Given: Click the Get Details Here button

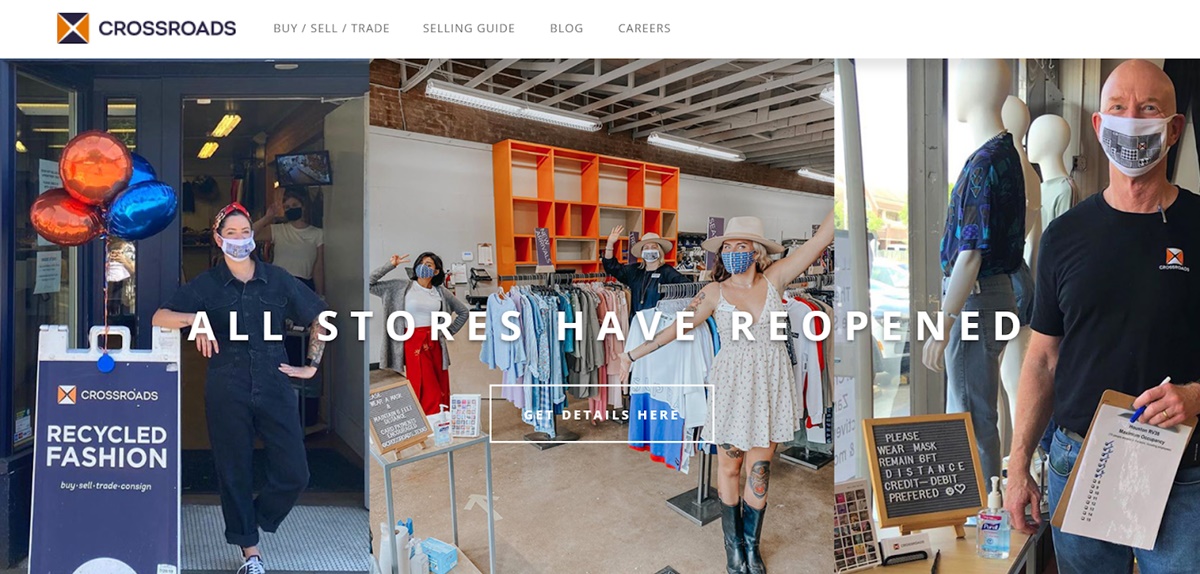Looking at the screenshot, I should tap(601, 414).
